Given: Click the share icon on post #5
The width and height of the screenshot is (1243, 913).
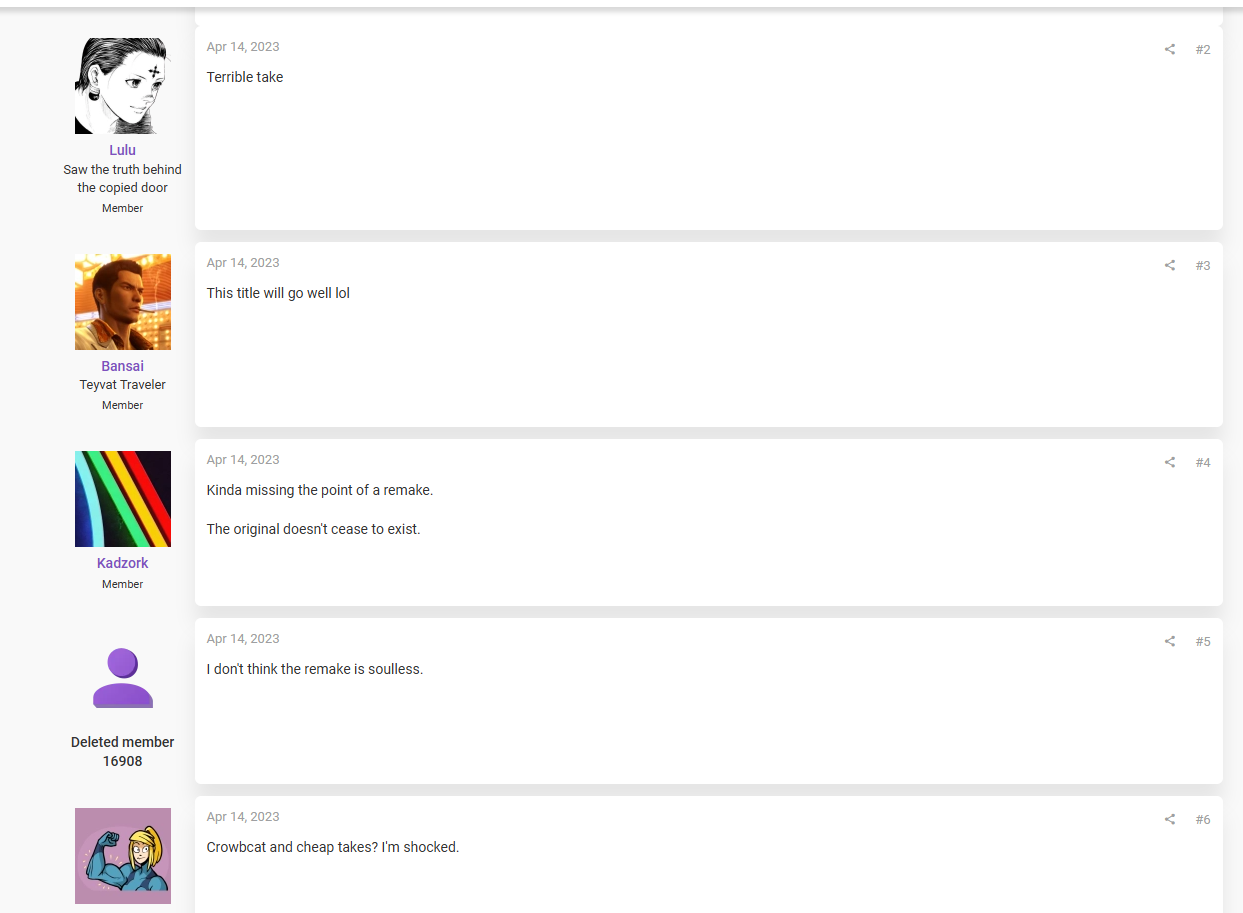Looking at the screenshot, I should pos(1169,641).
